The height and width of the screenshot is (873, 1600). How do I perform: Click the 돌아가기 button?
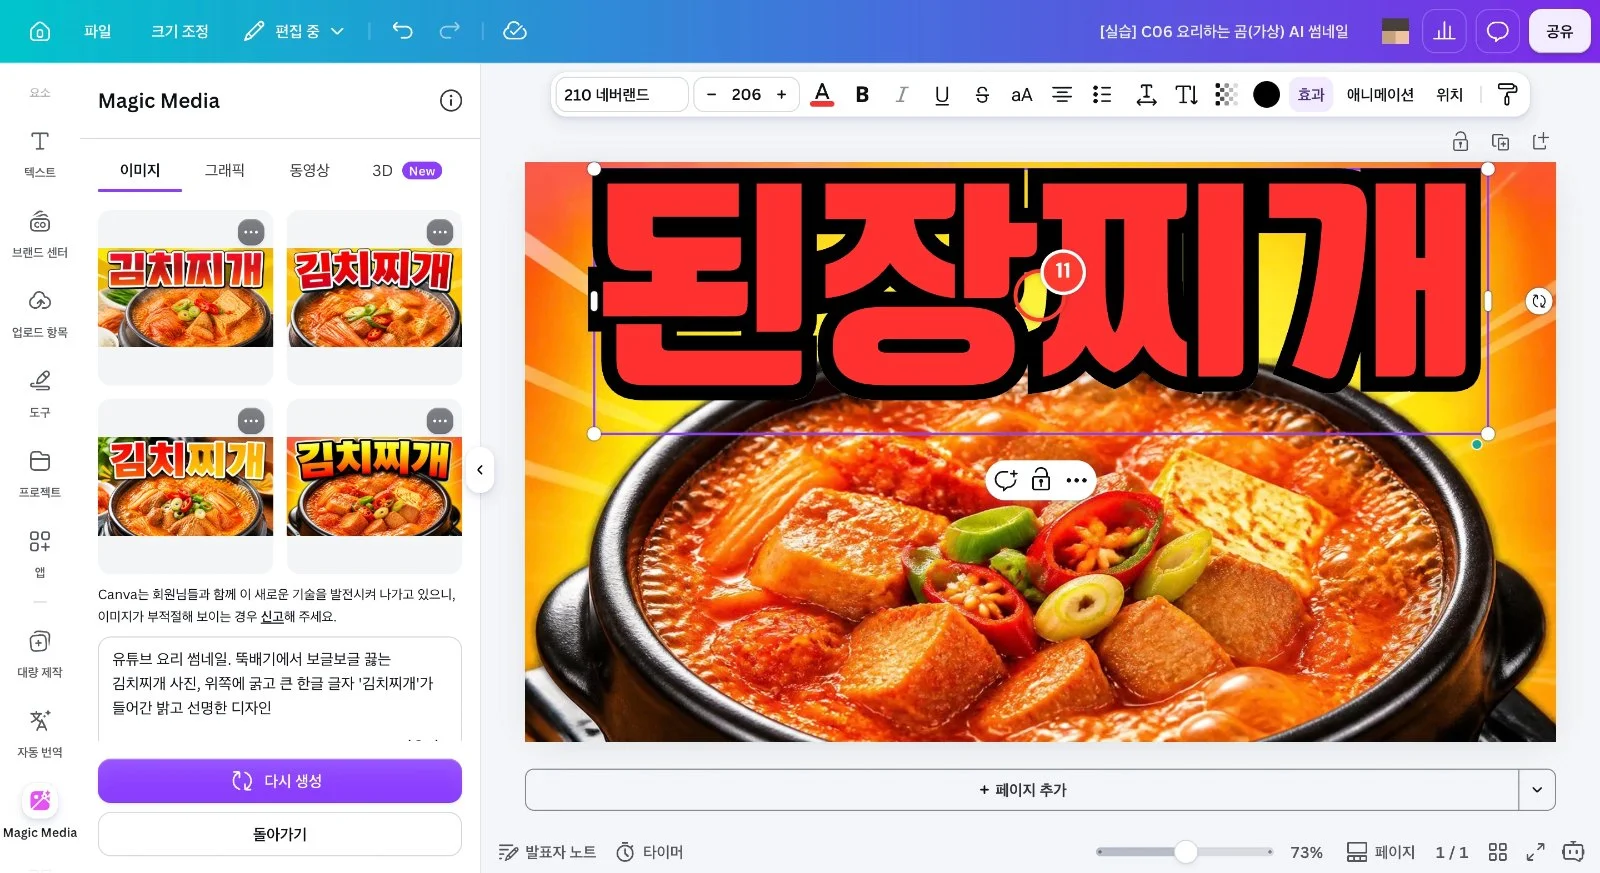click(x=280, y=834)
